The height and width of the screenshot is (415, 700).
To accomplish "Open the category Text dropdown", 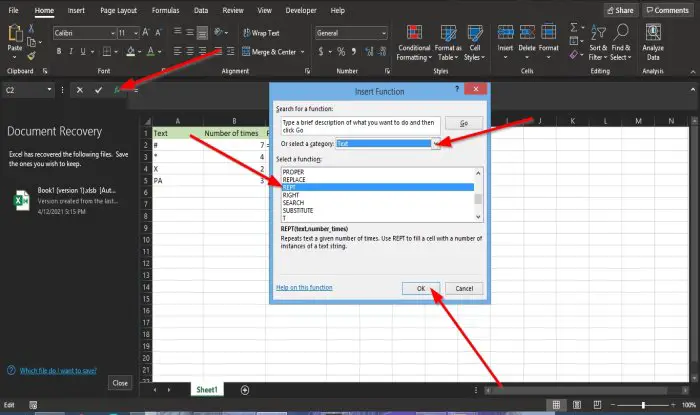I will point(435,144).
